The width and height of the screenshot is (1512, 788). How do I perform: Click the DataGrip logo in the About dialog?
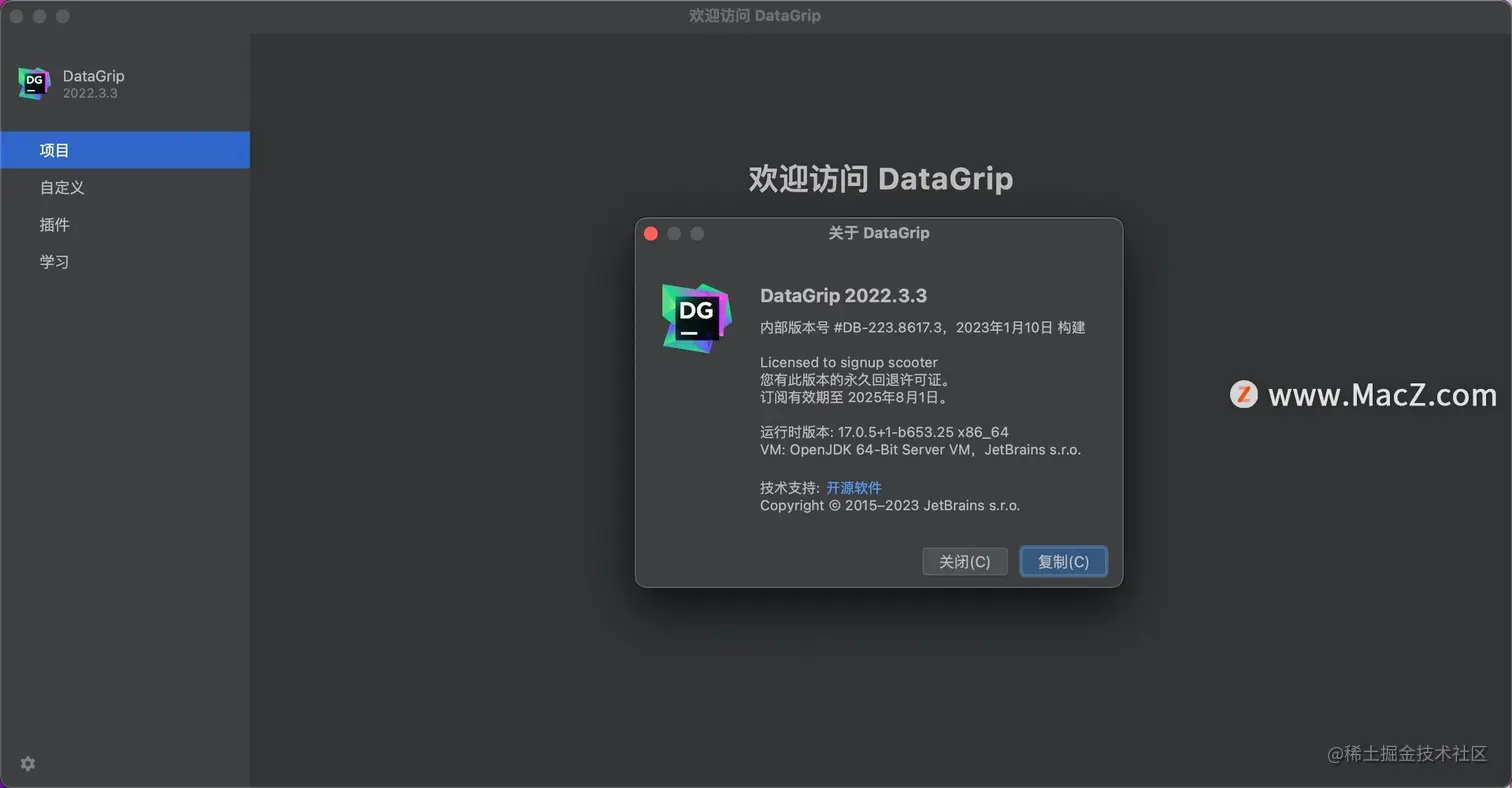click(696, 317)
